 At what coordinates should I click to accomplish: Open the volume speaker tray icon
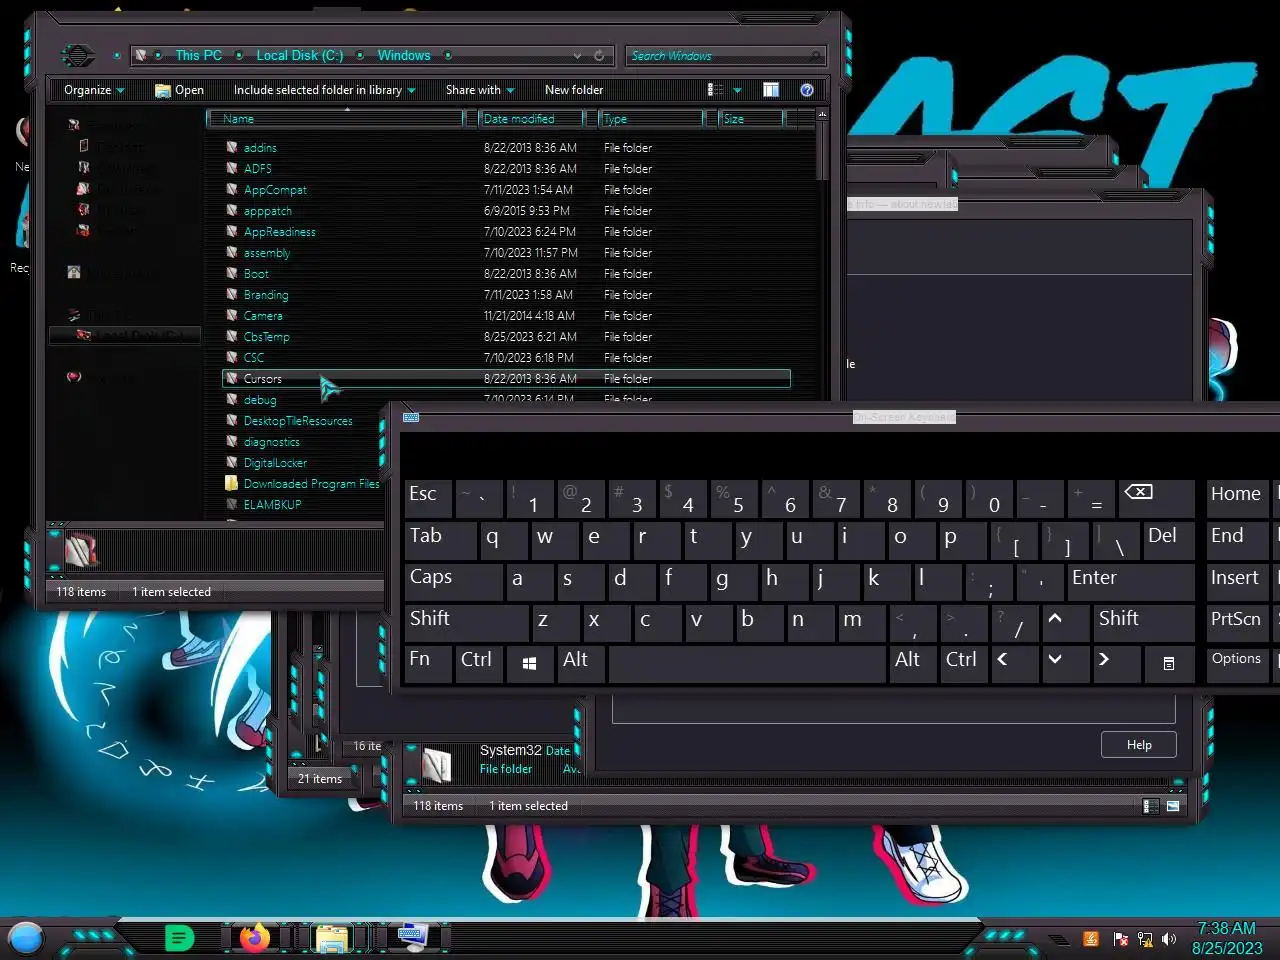(x=1169, y=939)
